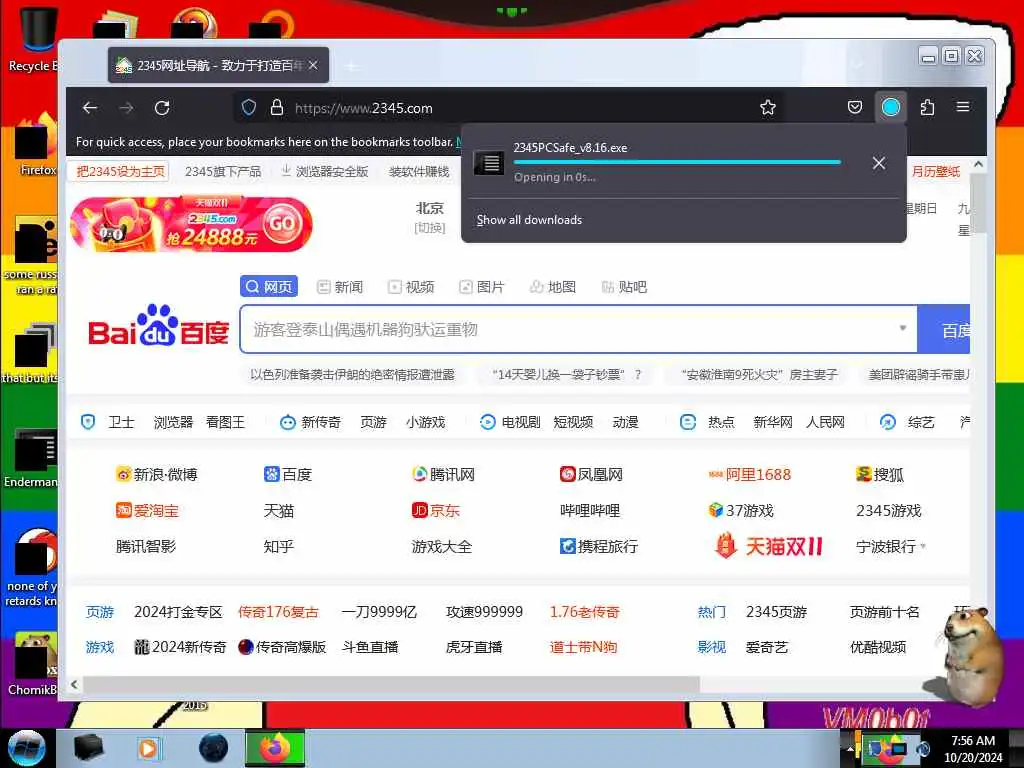This screenshot has height=768, width=1024.
Task: Open the 京东 site link
Action: point(436,510)
